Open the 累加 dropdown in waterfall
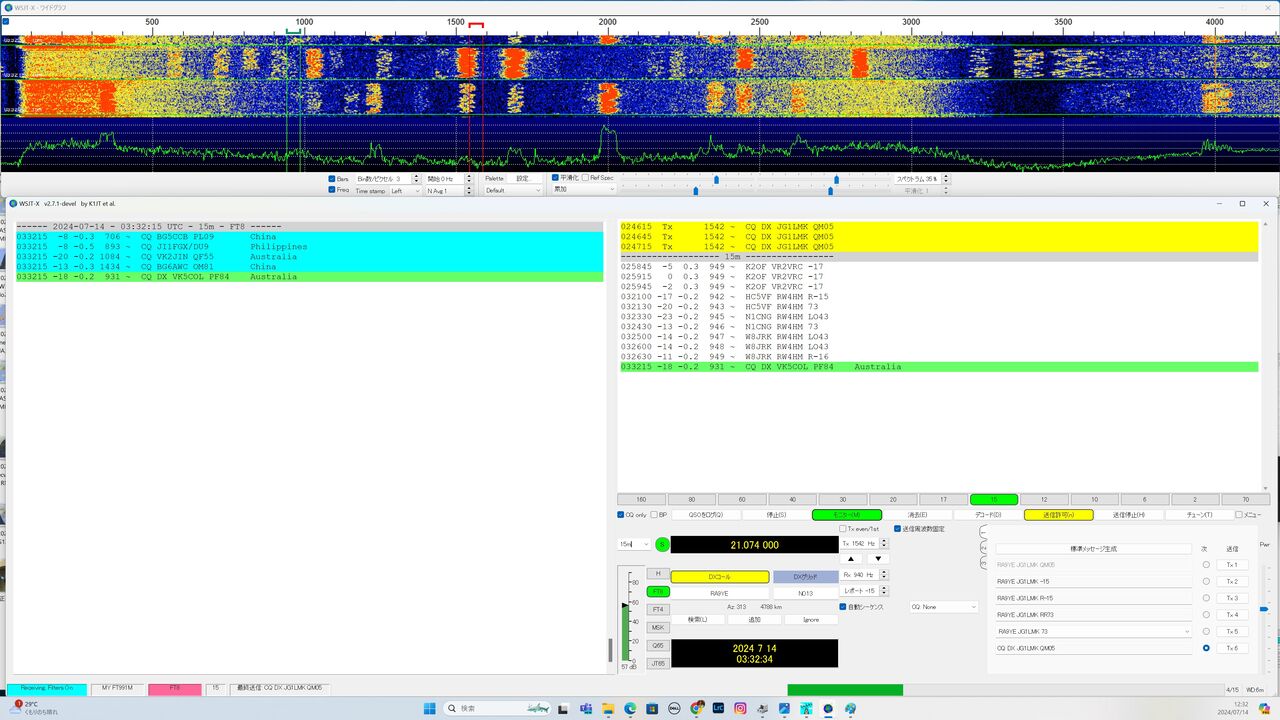The image size is (1280, 720). point(582,189)
